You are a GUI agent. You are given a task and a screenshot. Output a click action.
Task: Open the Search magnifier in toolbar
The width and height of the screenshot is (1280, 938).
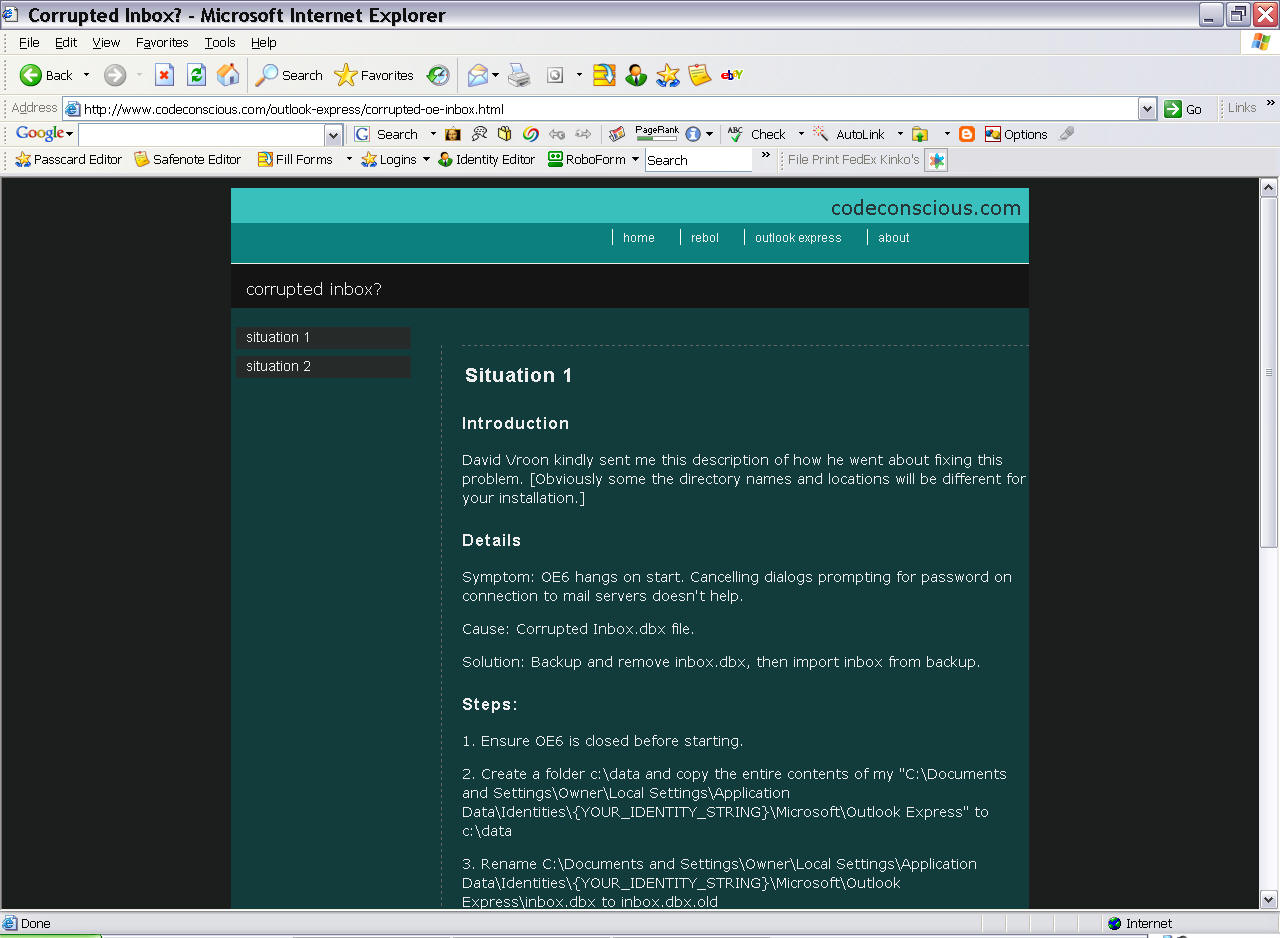point(289,75)
